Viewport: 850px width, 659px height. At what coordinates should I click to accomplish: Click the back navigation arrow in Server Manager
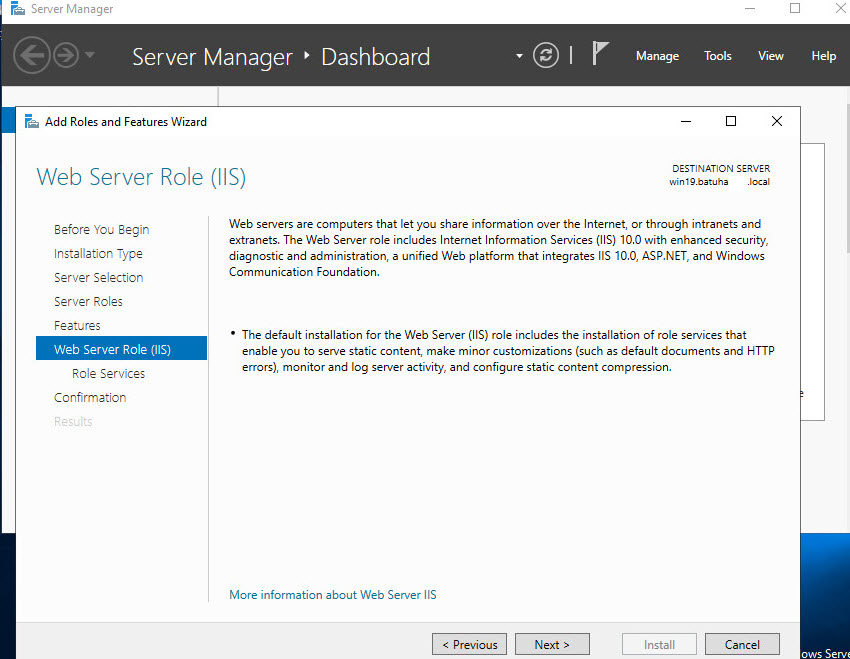(31, 55)
